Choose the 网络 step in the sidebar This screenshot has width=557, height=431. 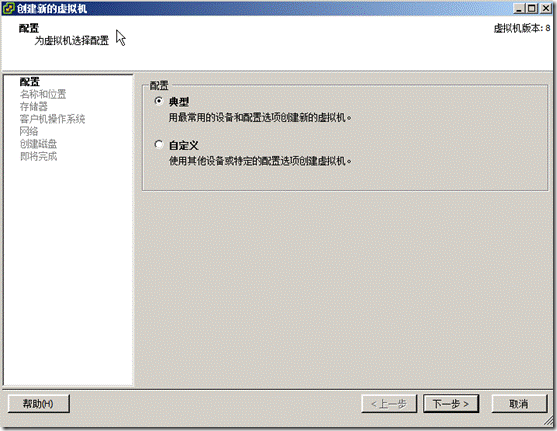point(29,131)
